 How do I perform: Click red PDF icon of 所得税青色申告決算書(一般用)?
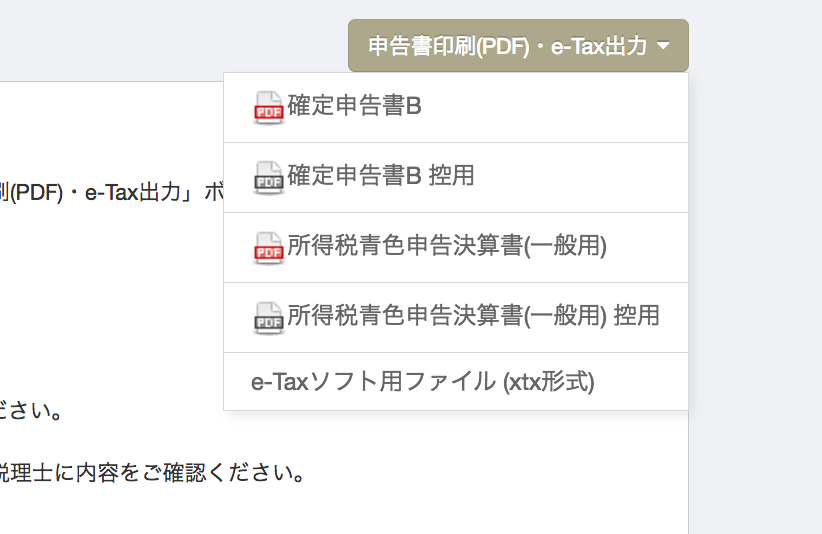point(269,248)
